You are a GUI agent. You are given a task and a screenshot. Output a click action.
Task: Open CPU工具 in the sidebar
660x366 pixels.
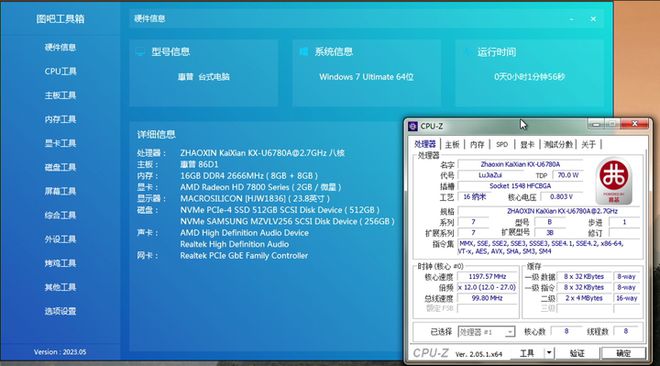click(x=60, y=72)
